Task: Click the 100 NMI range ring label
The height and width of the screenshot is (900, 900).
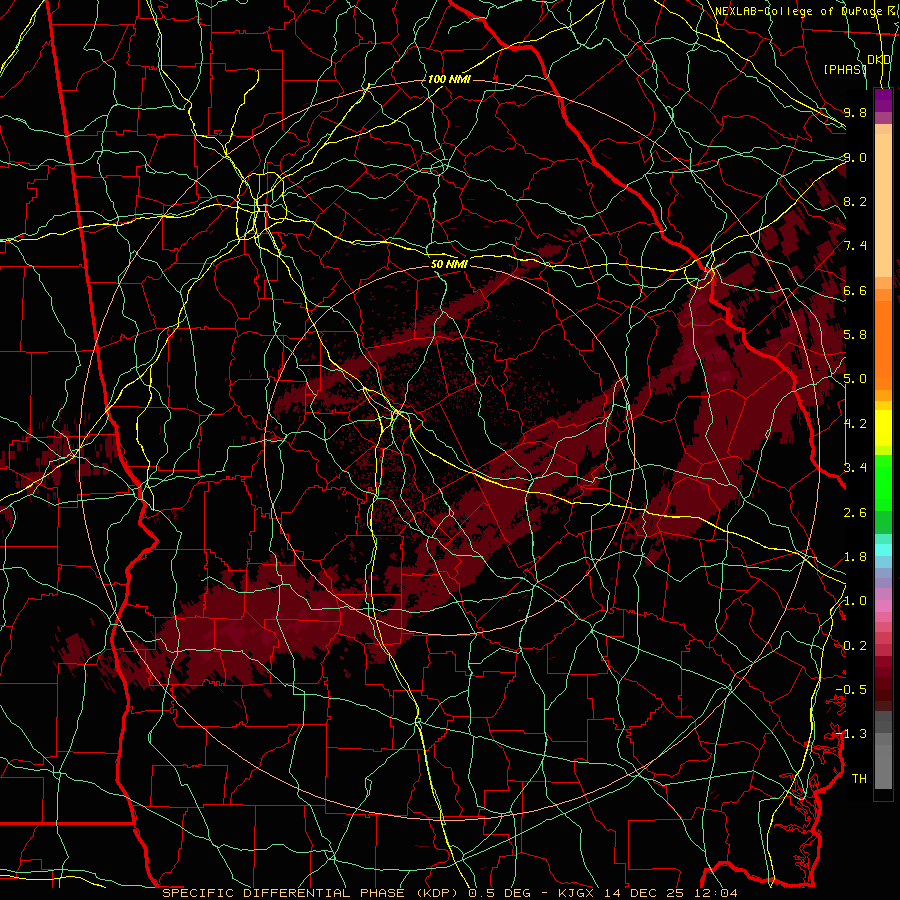Action: (449, 79)
